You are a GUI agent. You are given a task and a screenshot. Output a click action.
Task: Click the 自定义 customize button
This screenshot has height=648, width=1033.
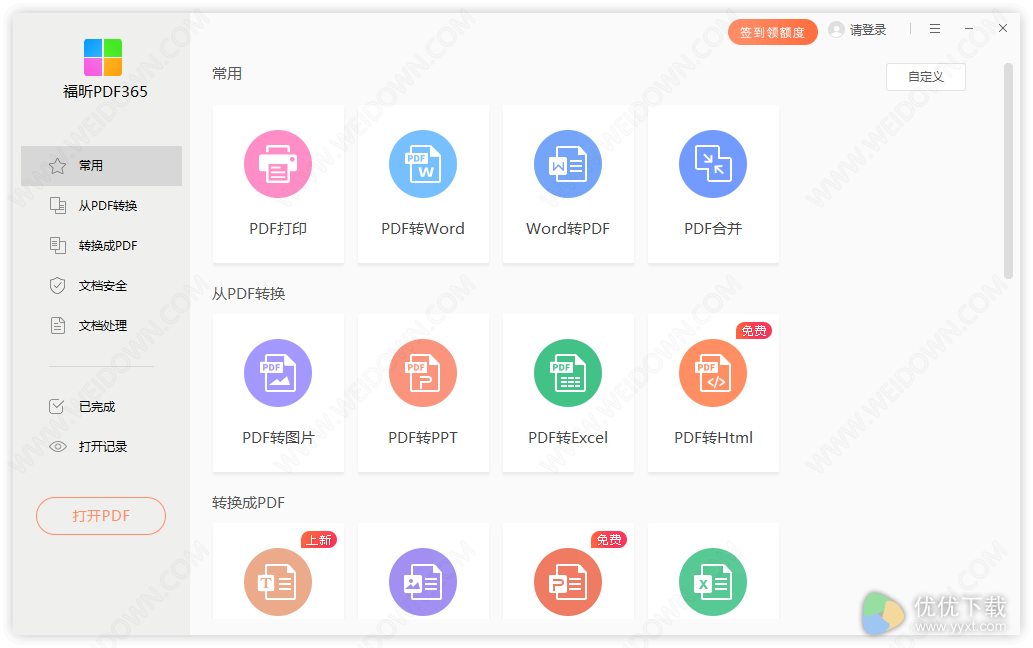click(926, 77)
